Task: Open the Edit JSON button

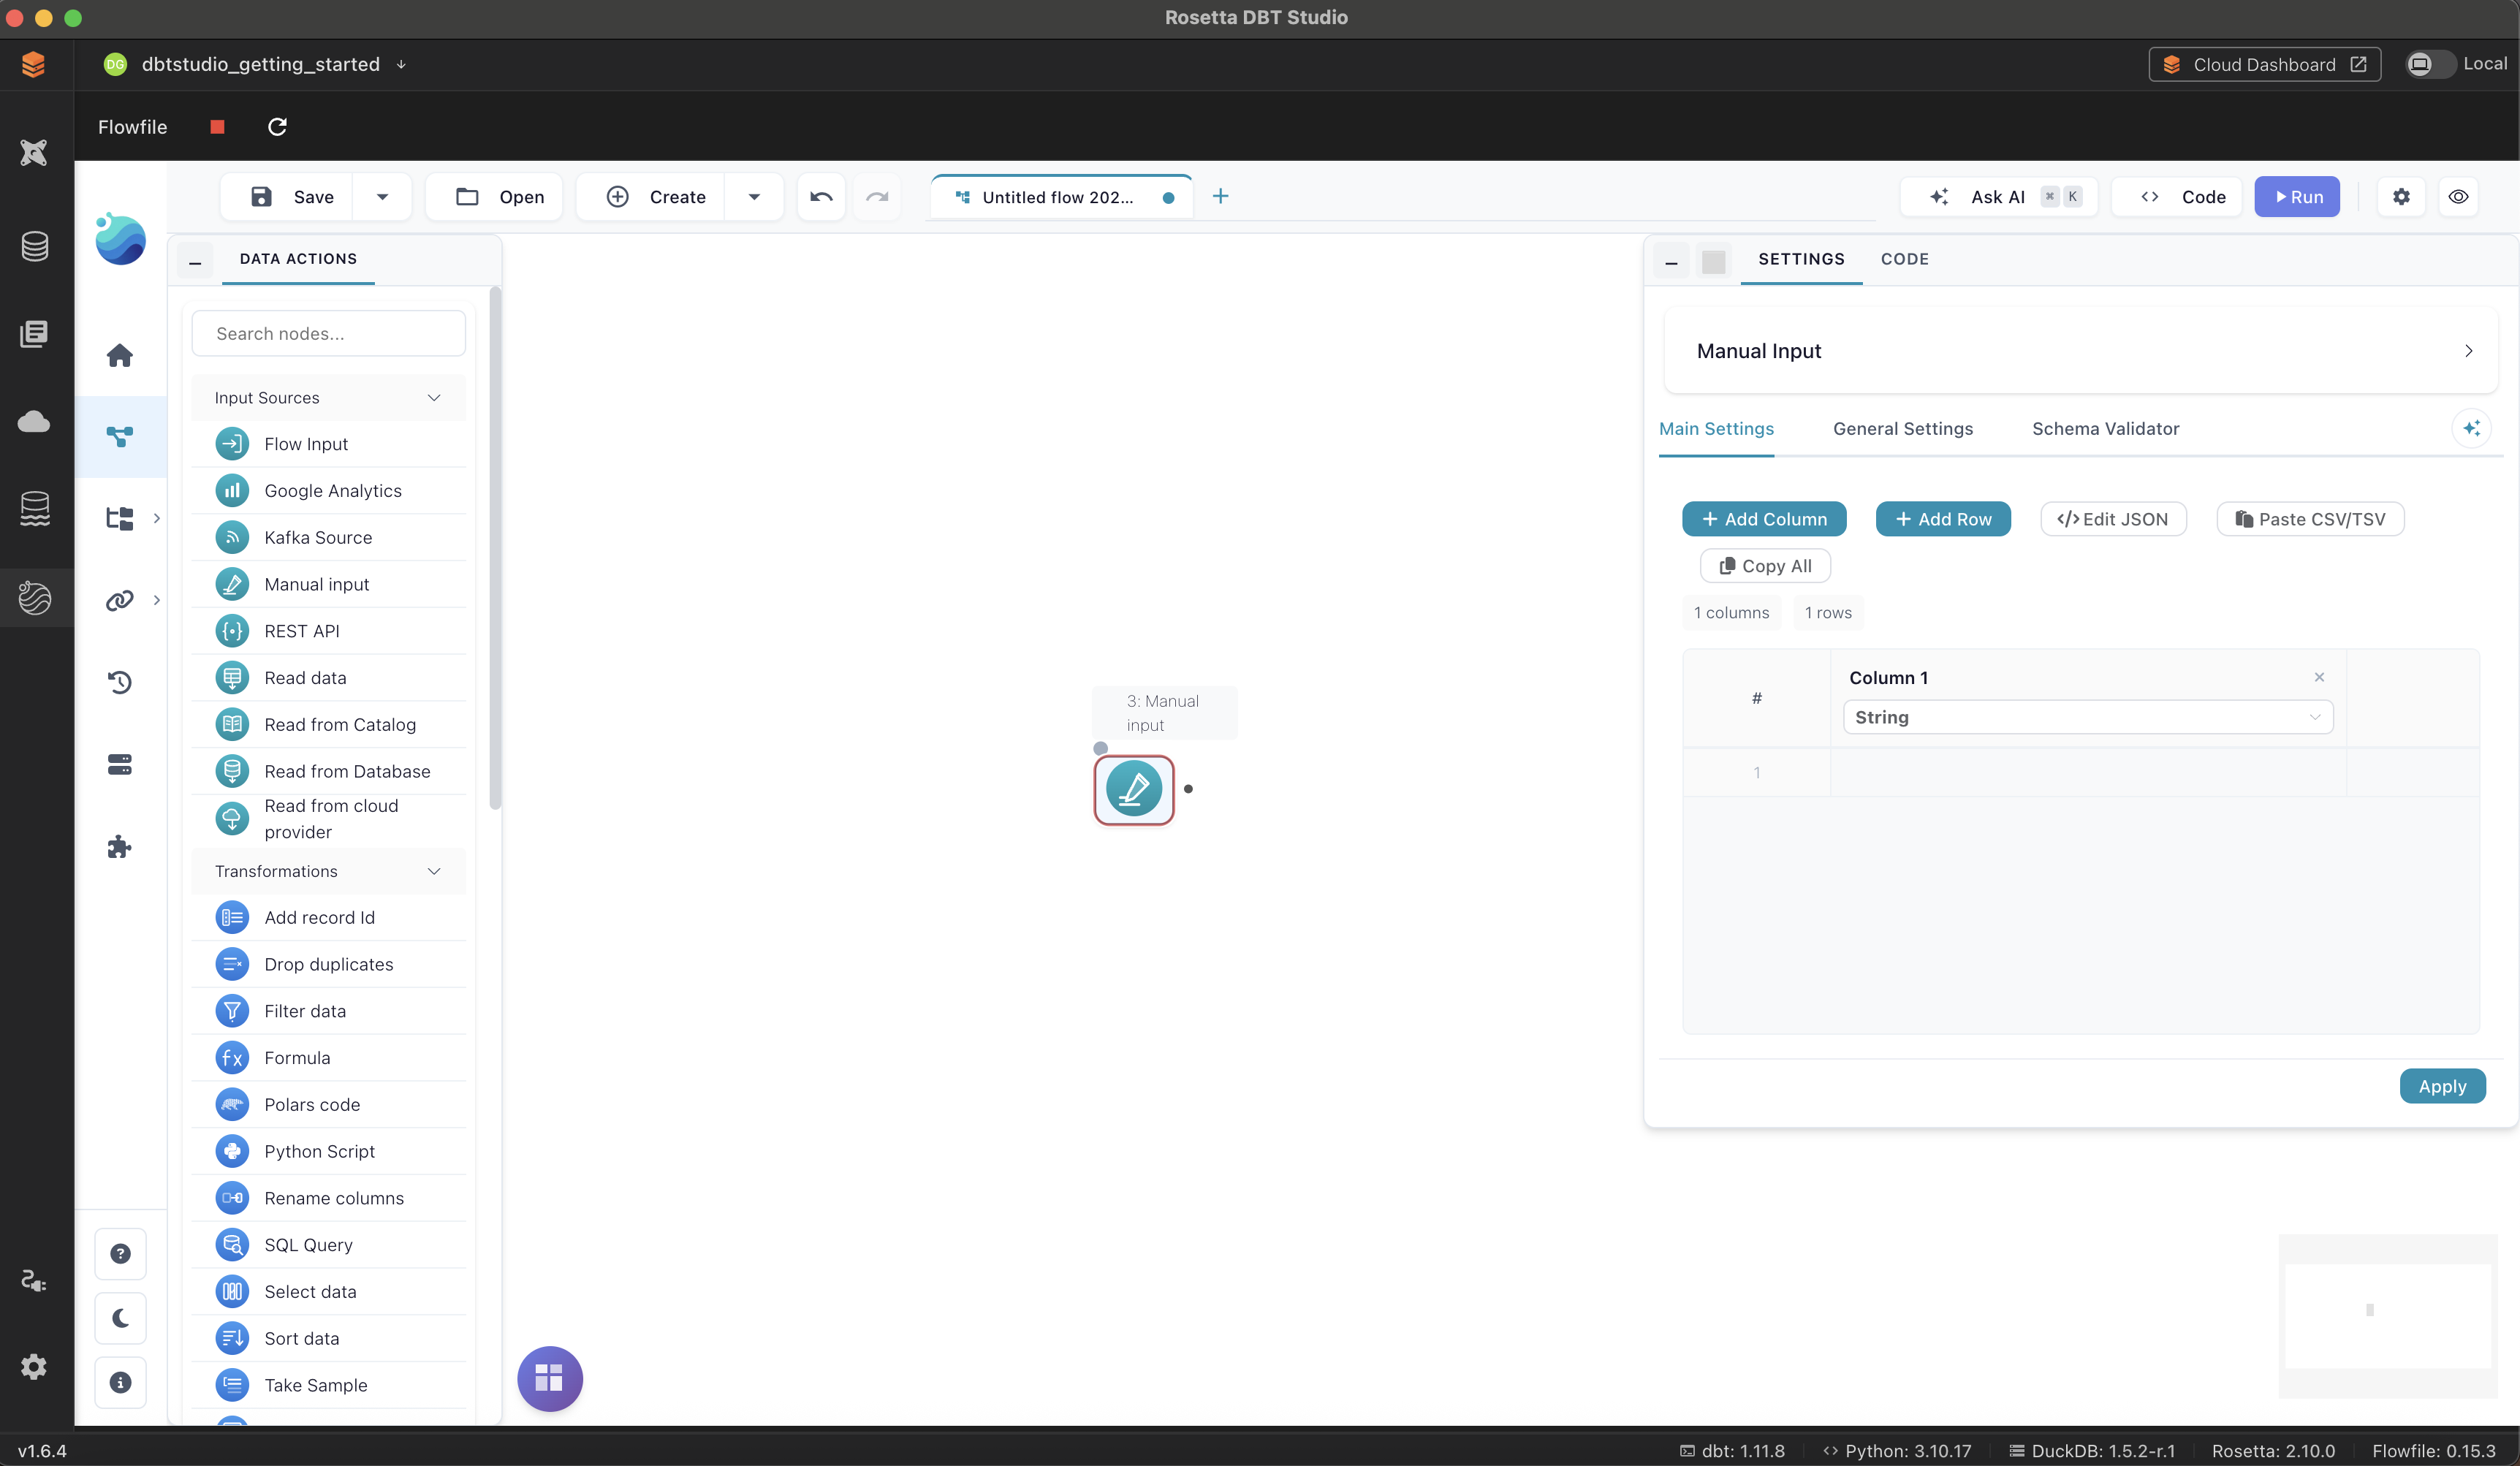Action: pos(2113,519)
